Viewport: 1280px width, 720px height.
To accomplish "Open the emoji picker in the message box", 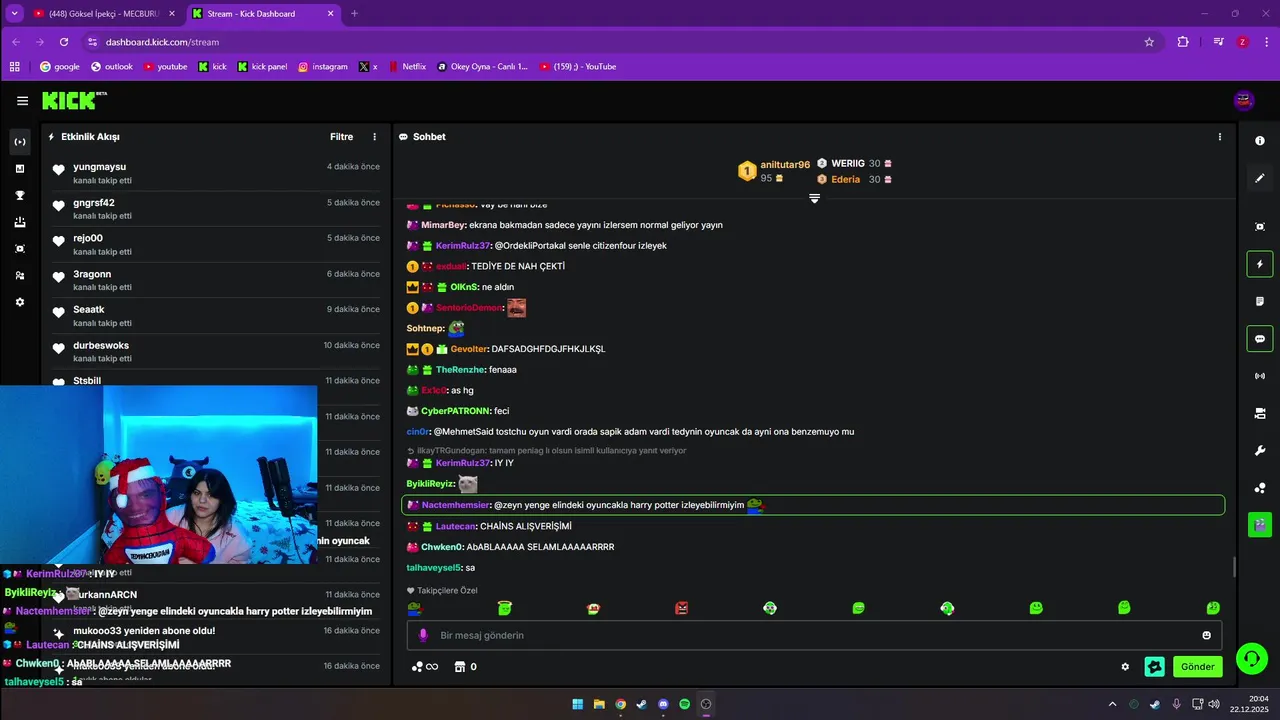I will point(1207,635).
